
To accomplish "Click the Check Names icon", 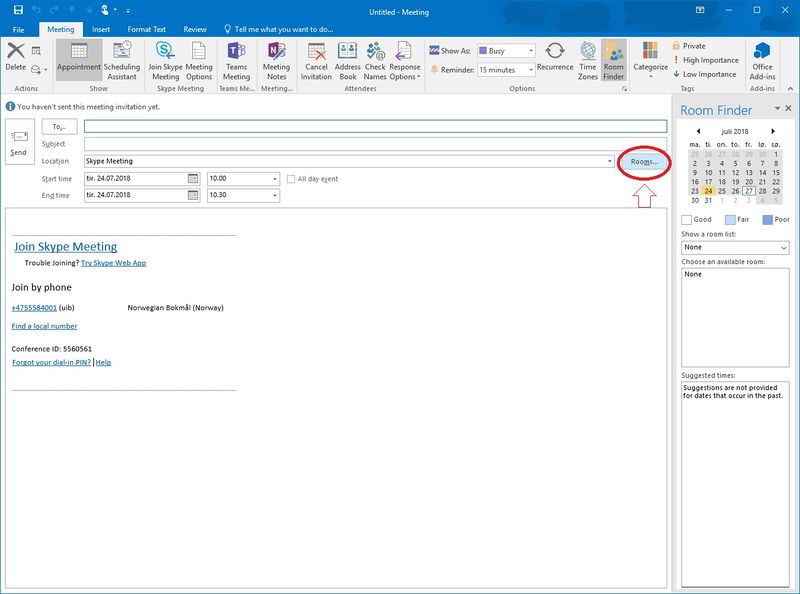I will (375, 60).
